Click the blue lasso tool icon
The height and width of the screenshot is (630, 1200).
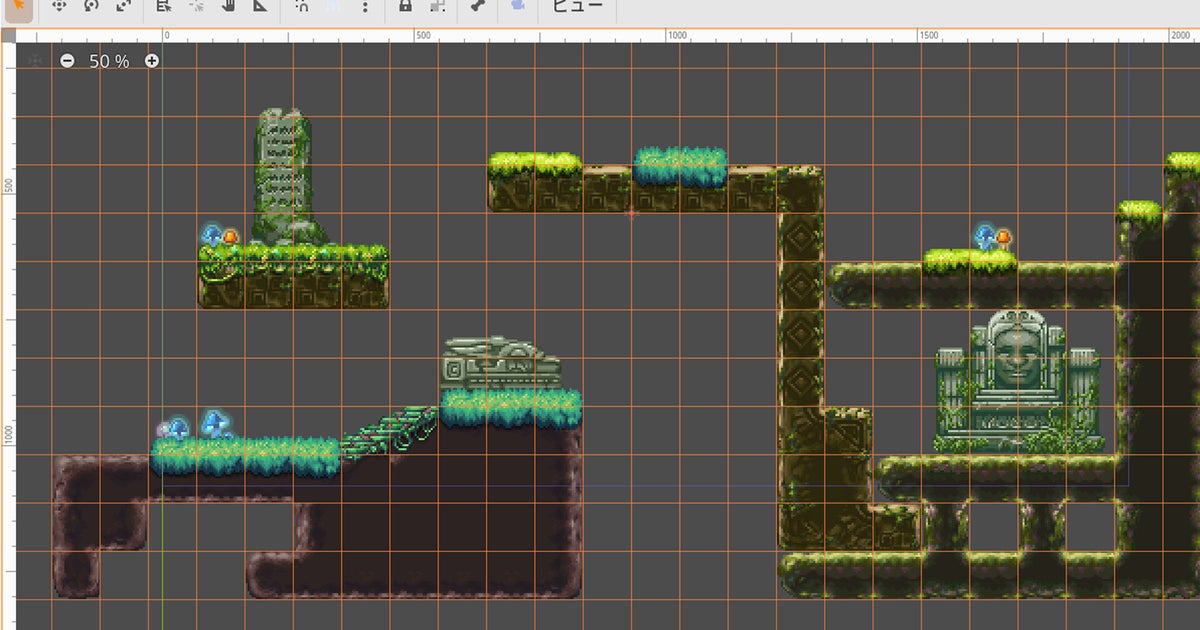(519, 6)
